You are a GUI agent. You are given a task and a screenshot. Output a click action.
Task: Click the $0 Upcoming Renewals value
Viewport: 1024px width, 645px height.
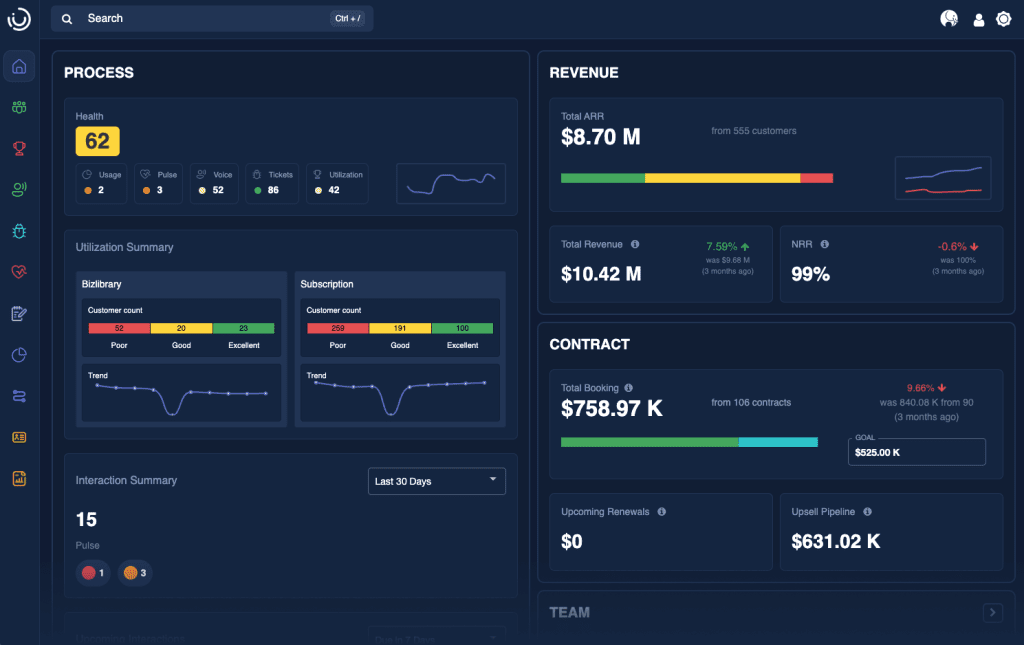(x=571, y=541)
